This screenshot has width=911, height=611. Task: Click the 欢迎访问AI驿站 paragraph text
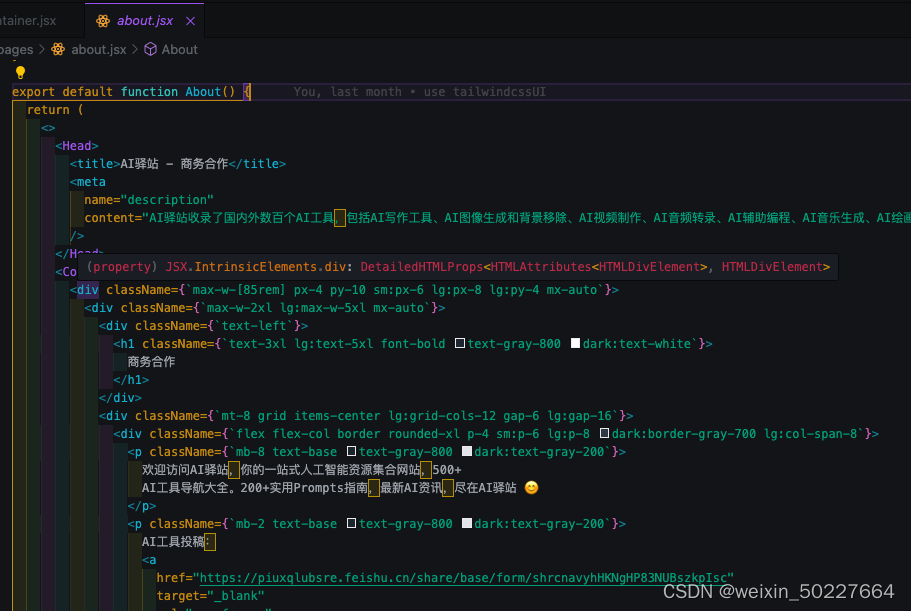tap(302, 470)
